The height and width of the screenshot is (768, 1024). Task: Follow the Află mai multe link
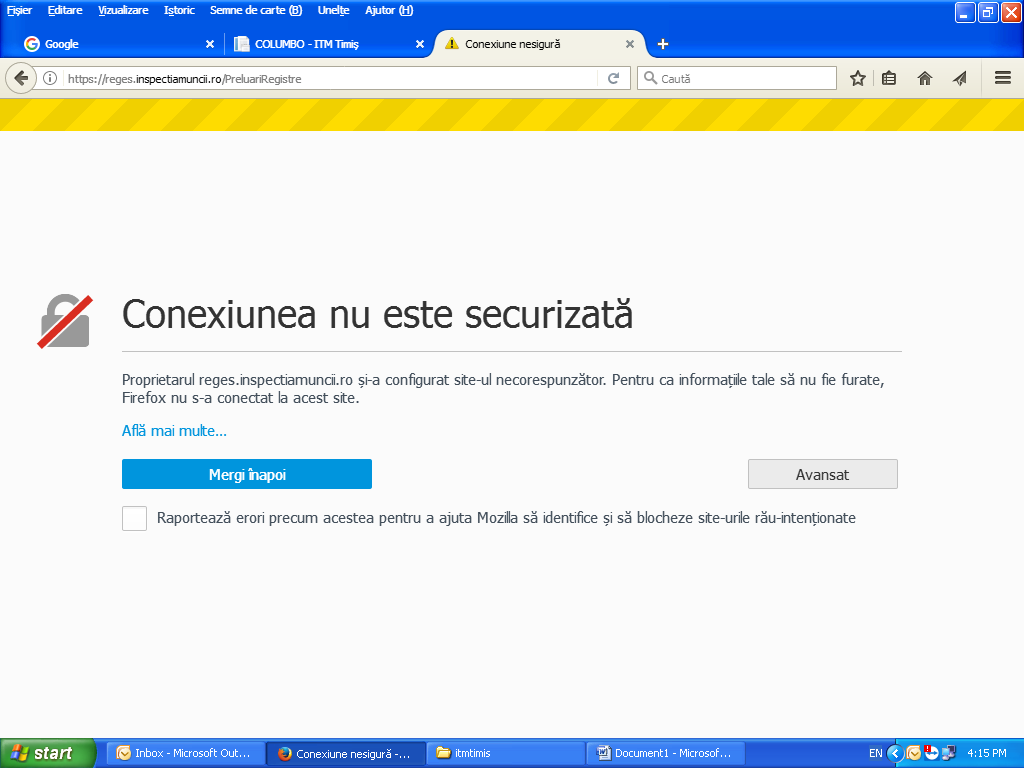[x=174, y=430]
